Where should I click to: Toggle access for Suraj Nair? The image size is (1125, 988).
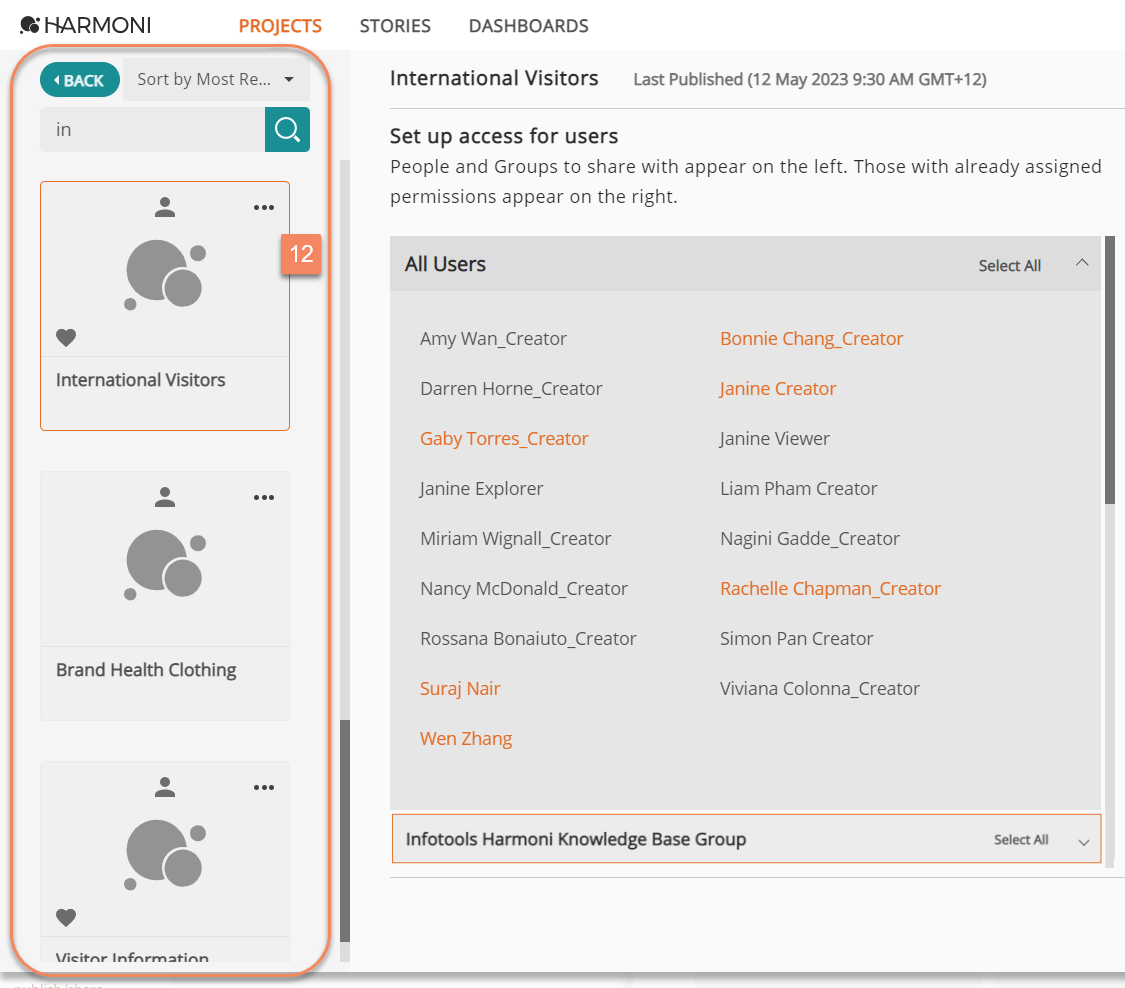tap(460, 689)
